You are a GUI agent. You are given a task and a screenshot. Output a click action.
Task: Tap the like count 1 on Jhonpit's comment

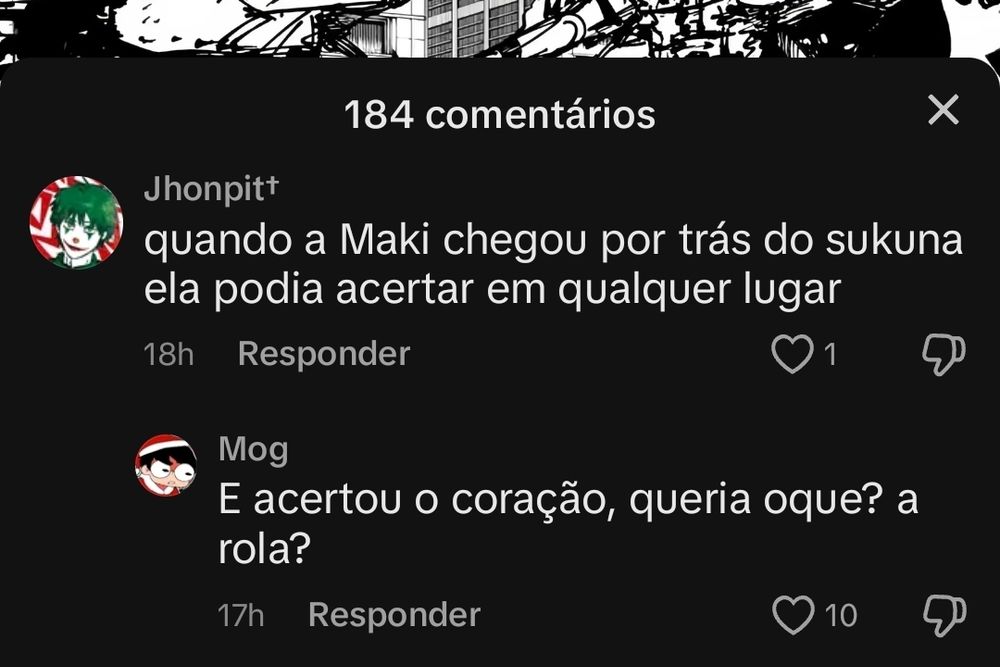830,354
